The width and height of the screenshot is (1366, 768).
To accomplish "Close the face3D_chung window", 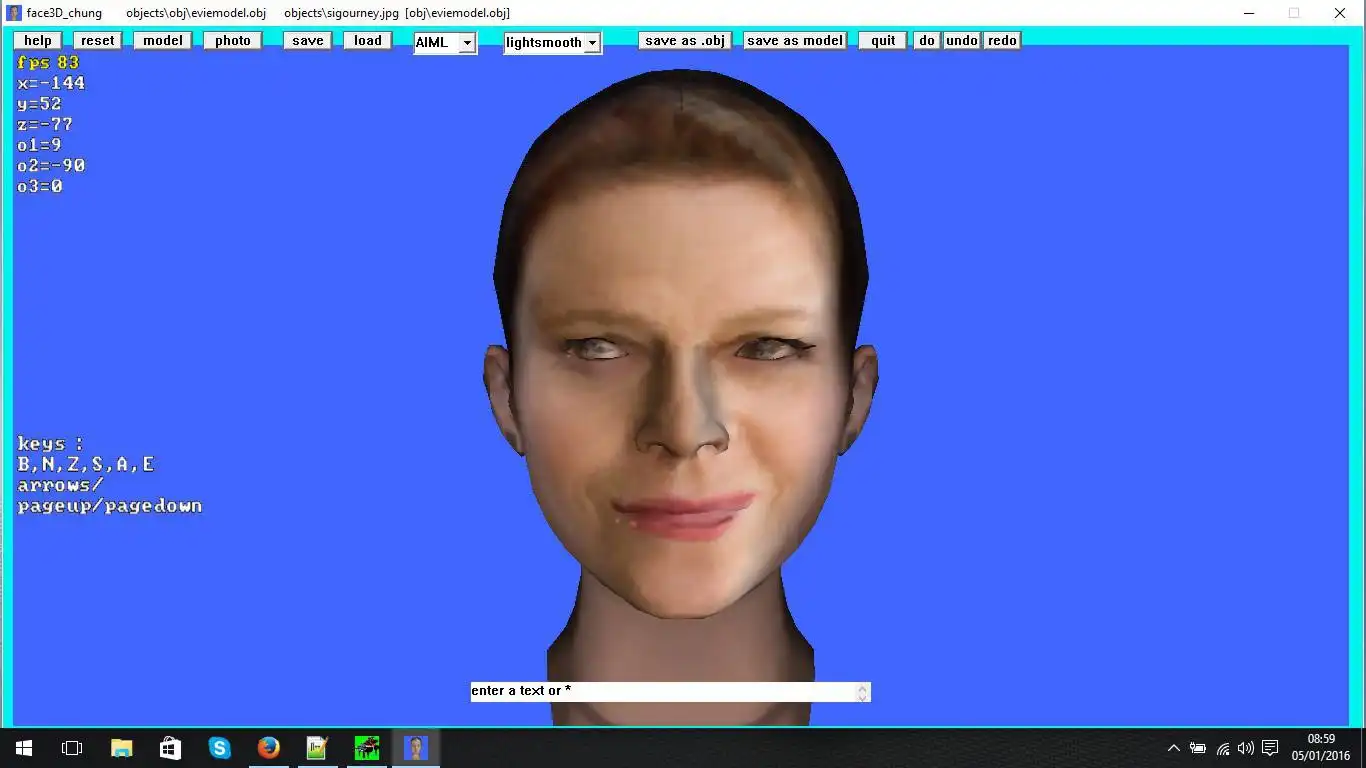I will tap(1340, 13).
